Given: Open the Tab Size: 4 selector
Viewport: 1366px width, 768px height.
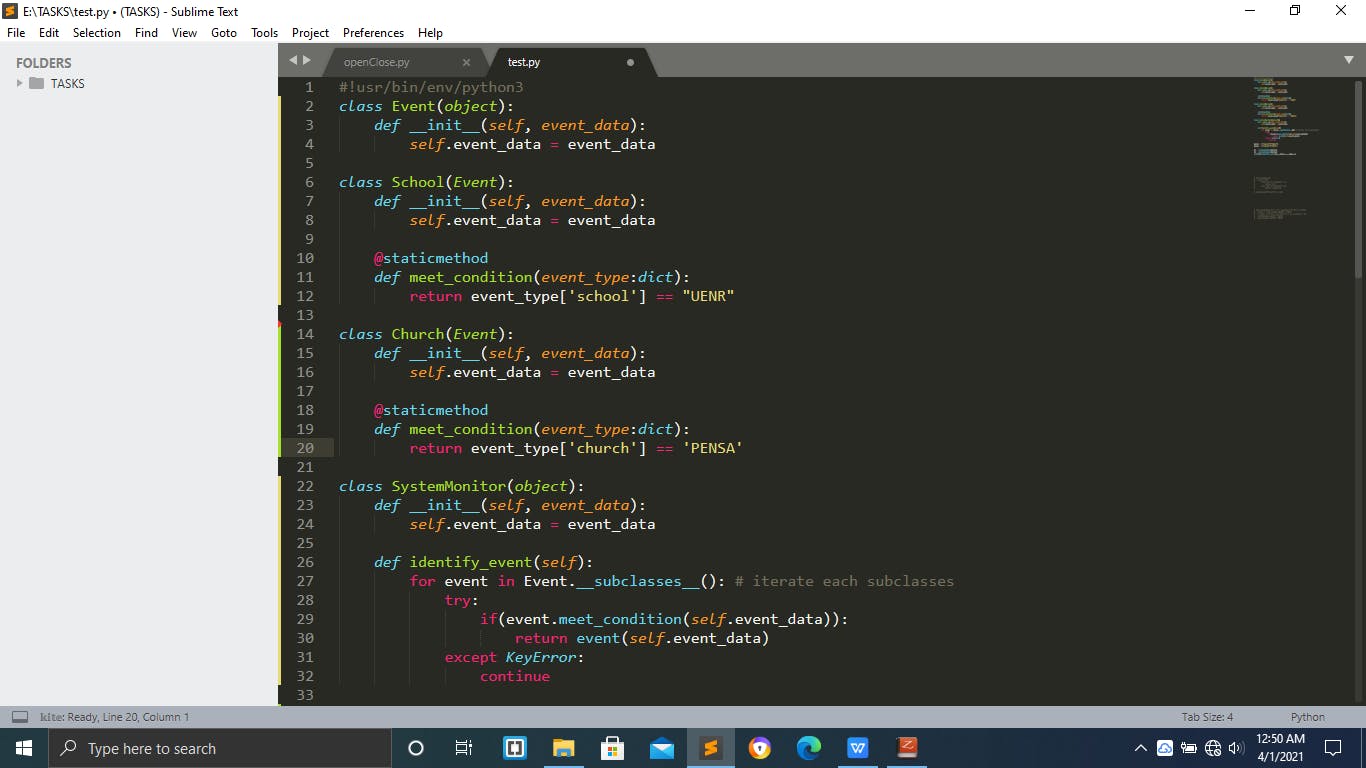Looking at the screenshot, I should [1207, 717].
